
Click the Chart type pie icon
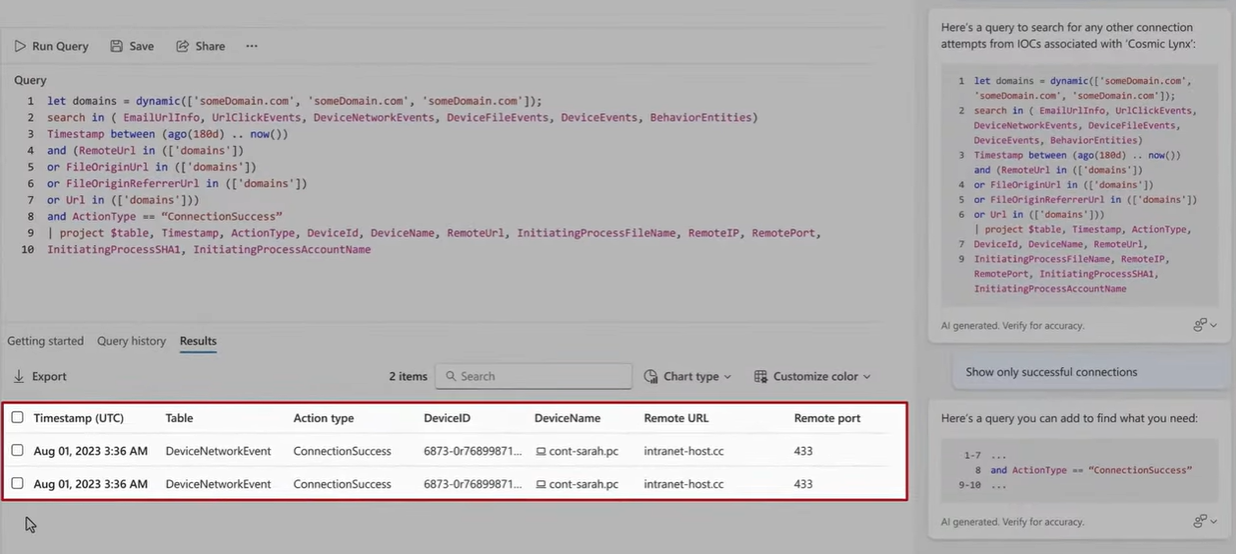point(651,377)
